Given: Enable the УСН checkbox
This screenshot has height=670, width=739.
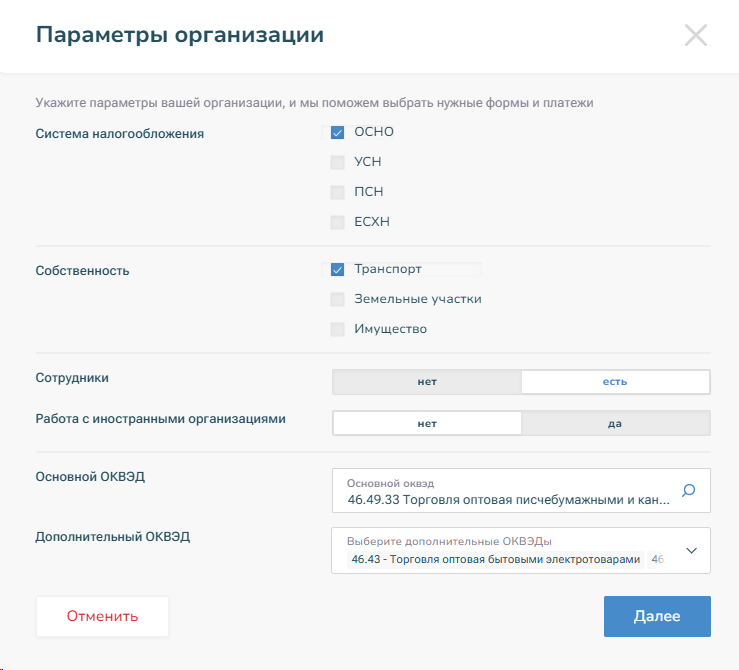Looking at the screenshot, I should point(338,162).
